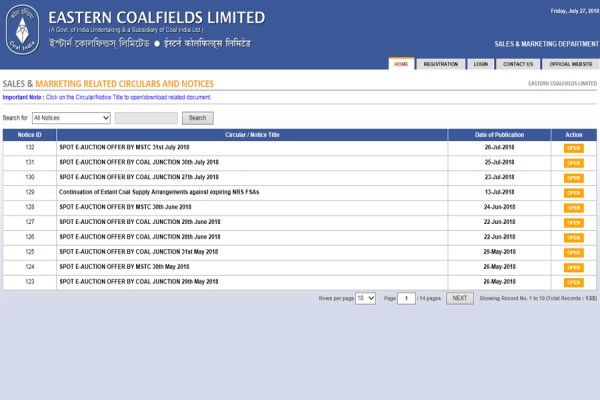Open notice 131 with OPEN button

[x=574, y=163]
